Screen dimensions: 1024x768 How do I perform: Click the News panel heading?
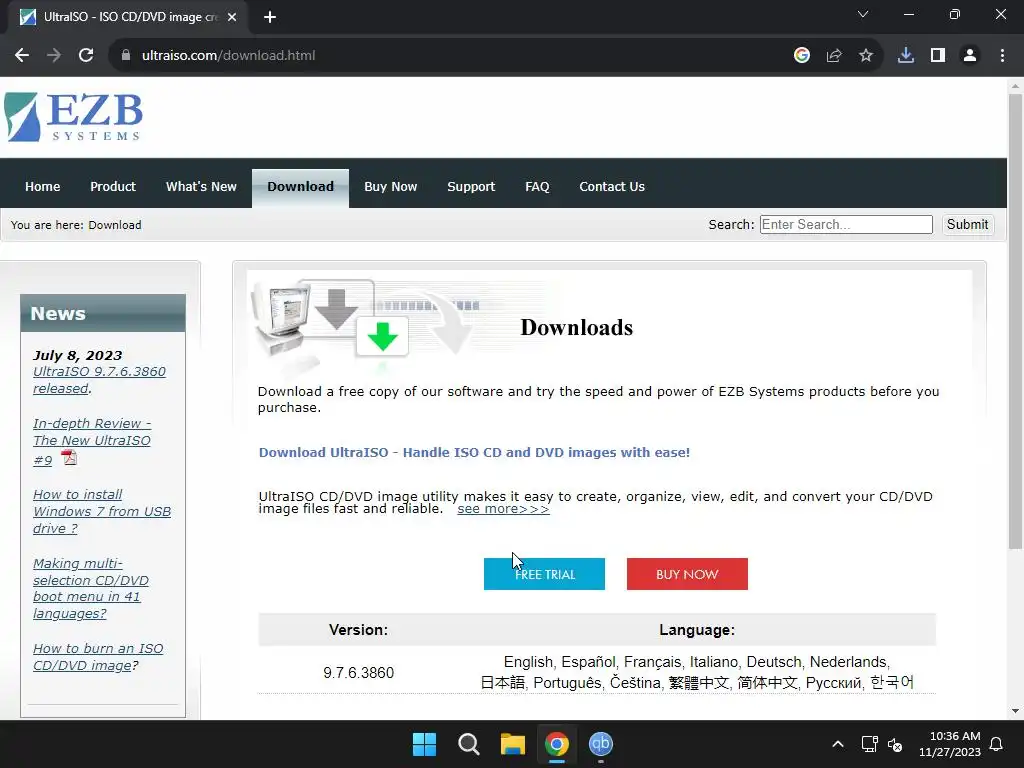[103, 313]
